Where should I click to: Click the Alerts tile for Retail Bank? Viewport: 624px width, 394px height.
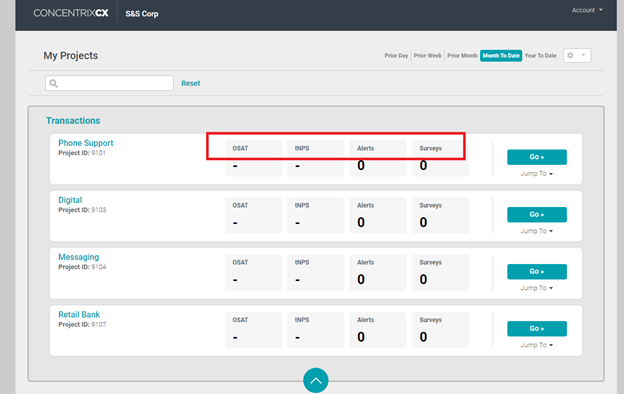coord(378,330)
